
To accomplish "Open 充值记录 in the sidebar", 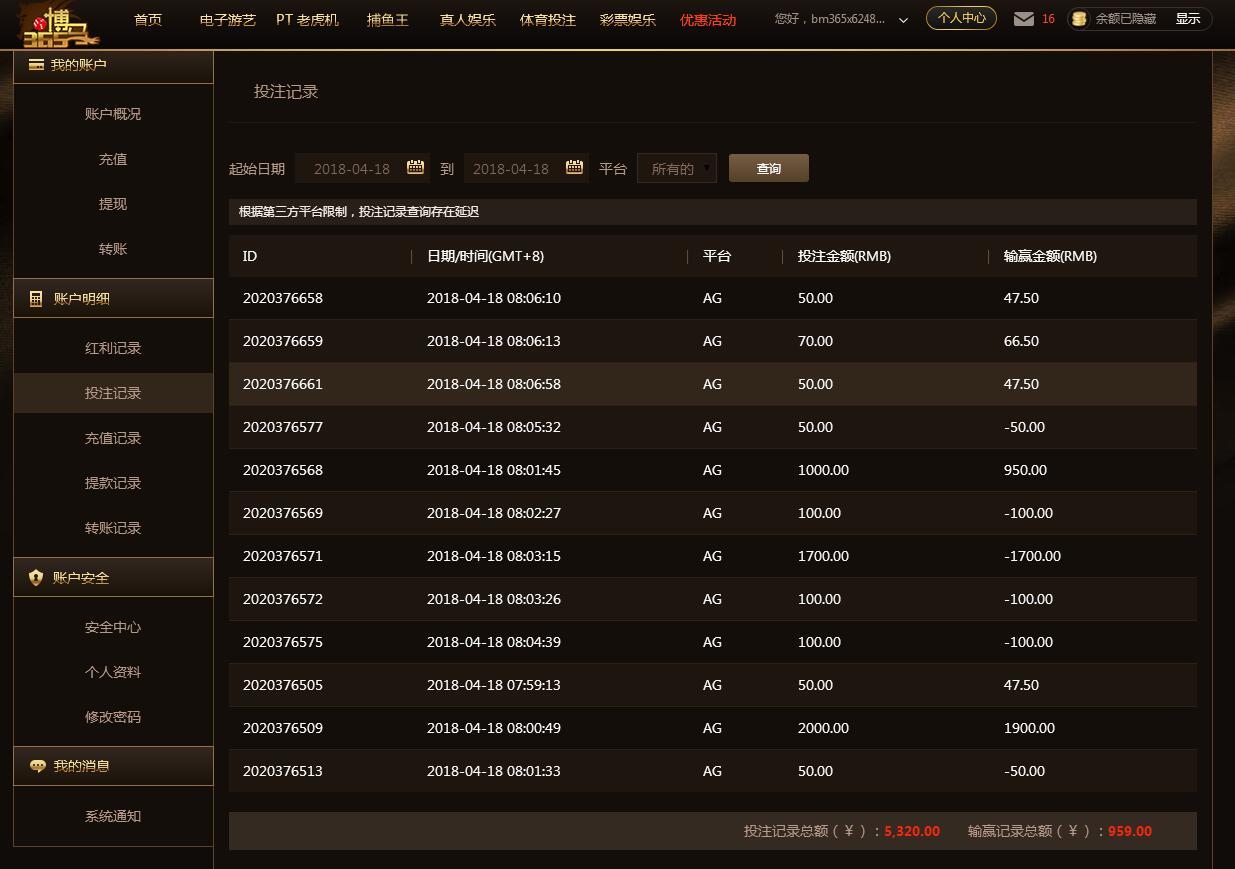I will [x=113, y=438].
